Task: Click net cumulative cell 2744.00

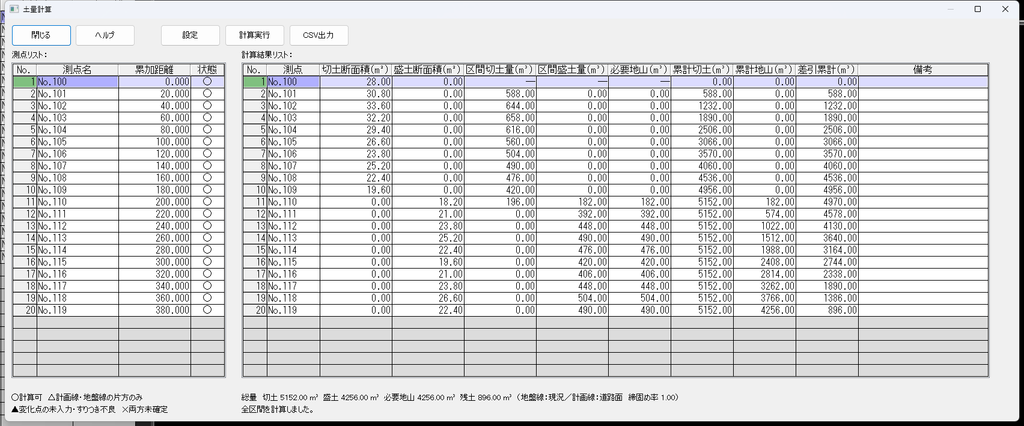Action: pos(827,262)
